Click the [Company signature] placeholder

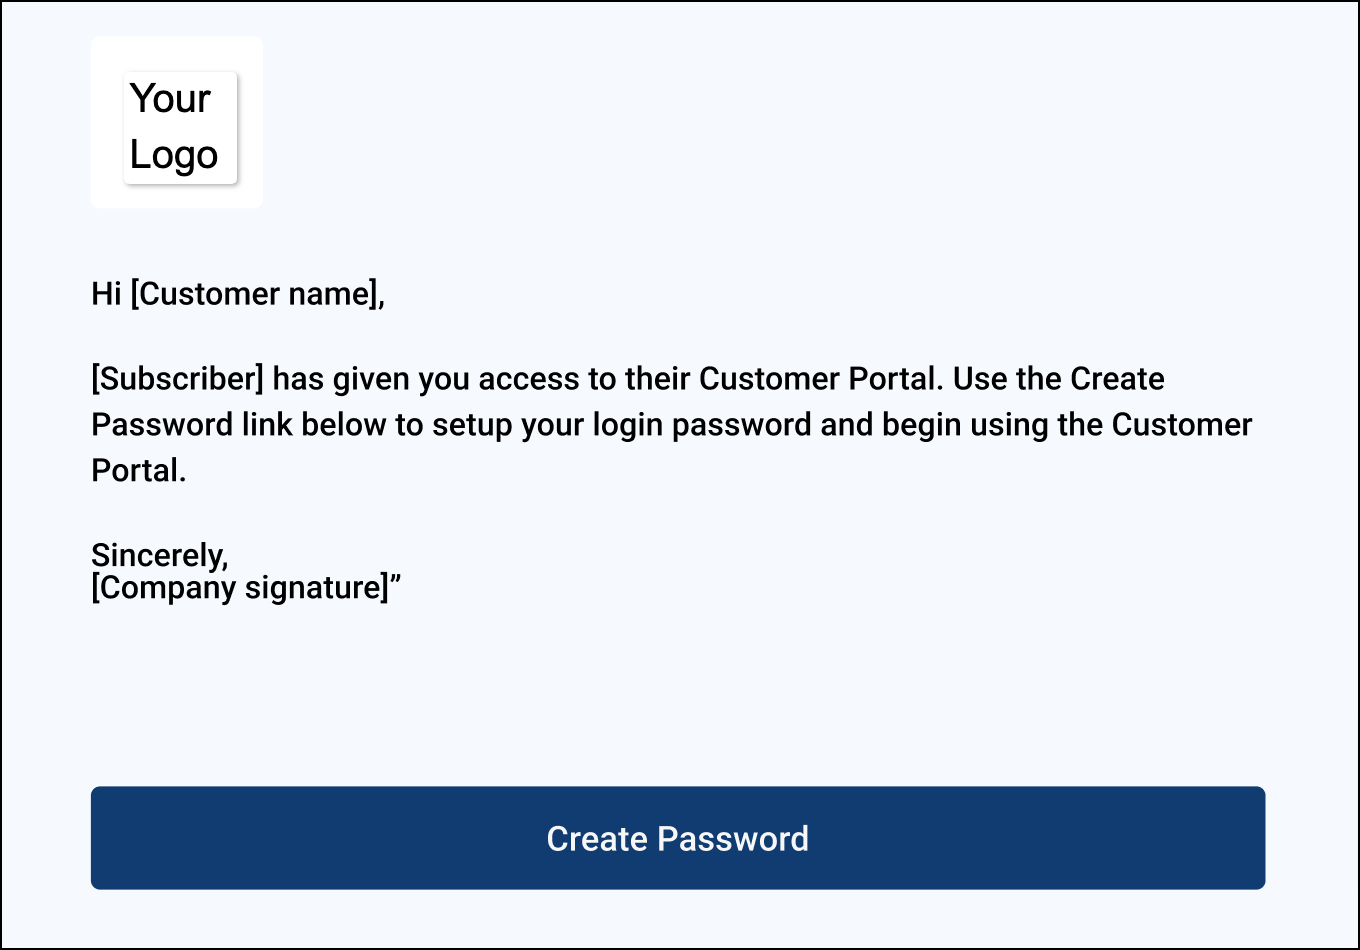click(x=237, y=588)
